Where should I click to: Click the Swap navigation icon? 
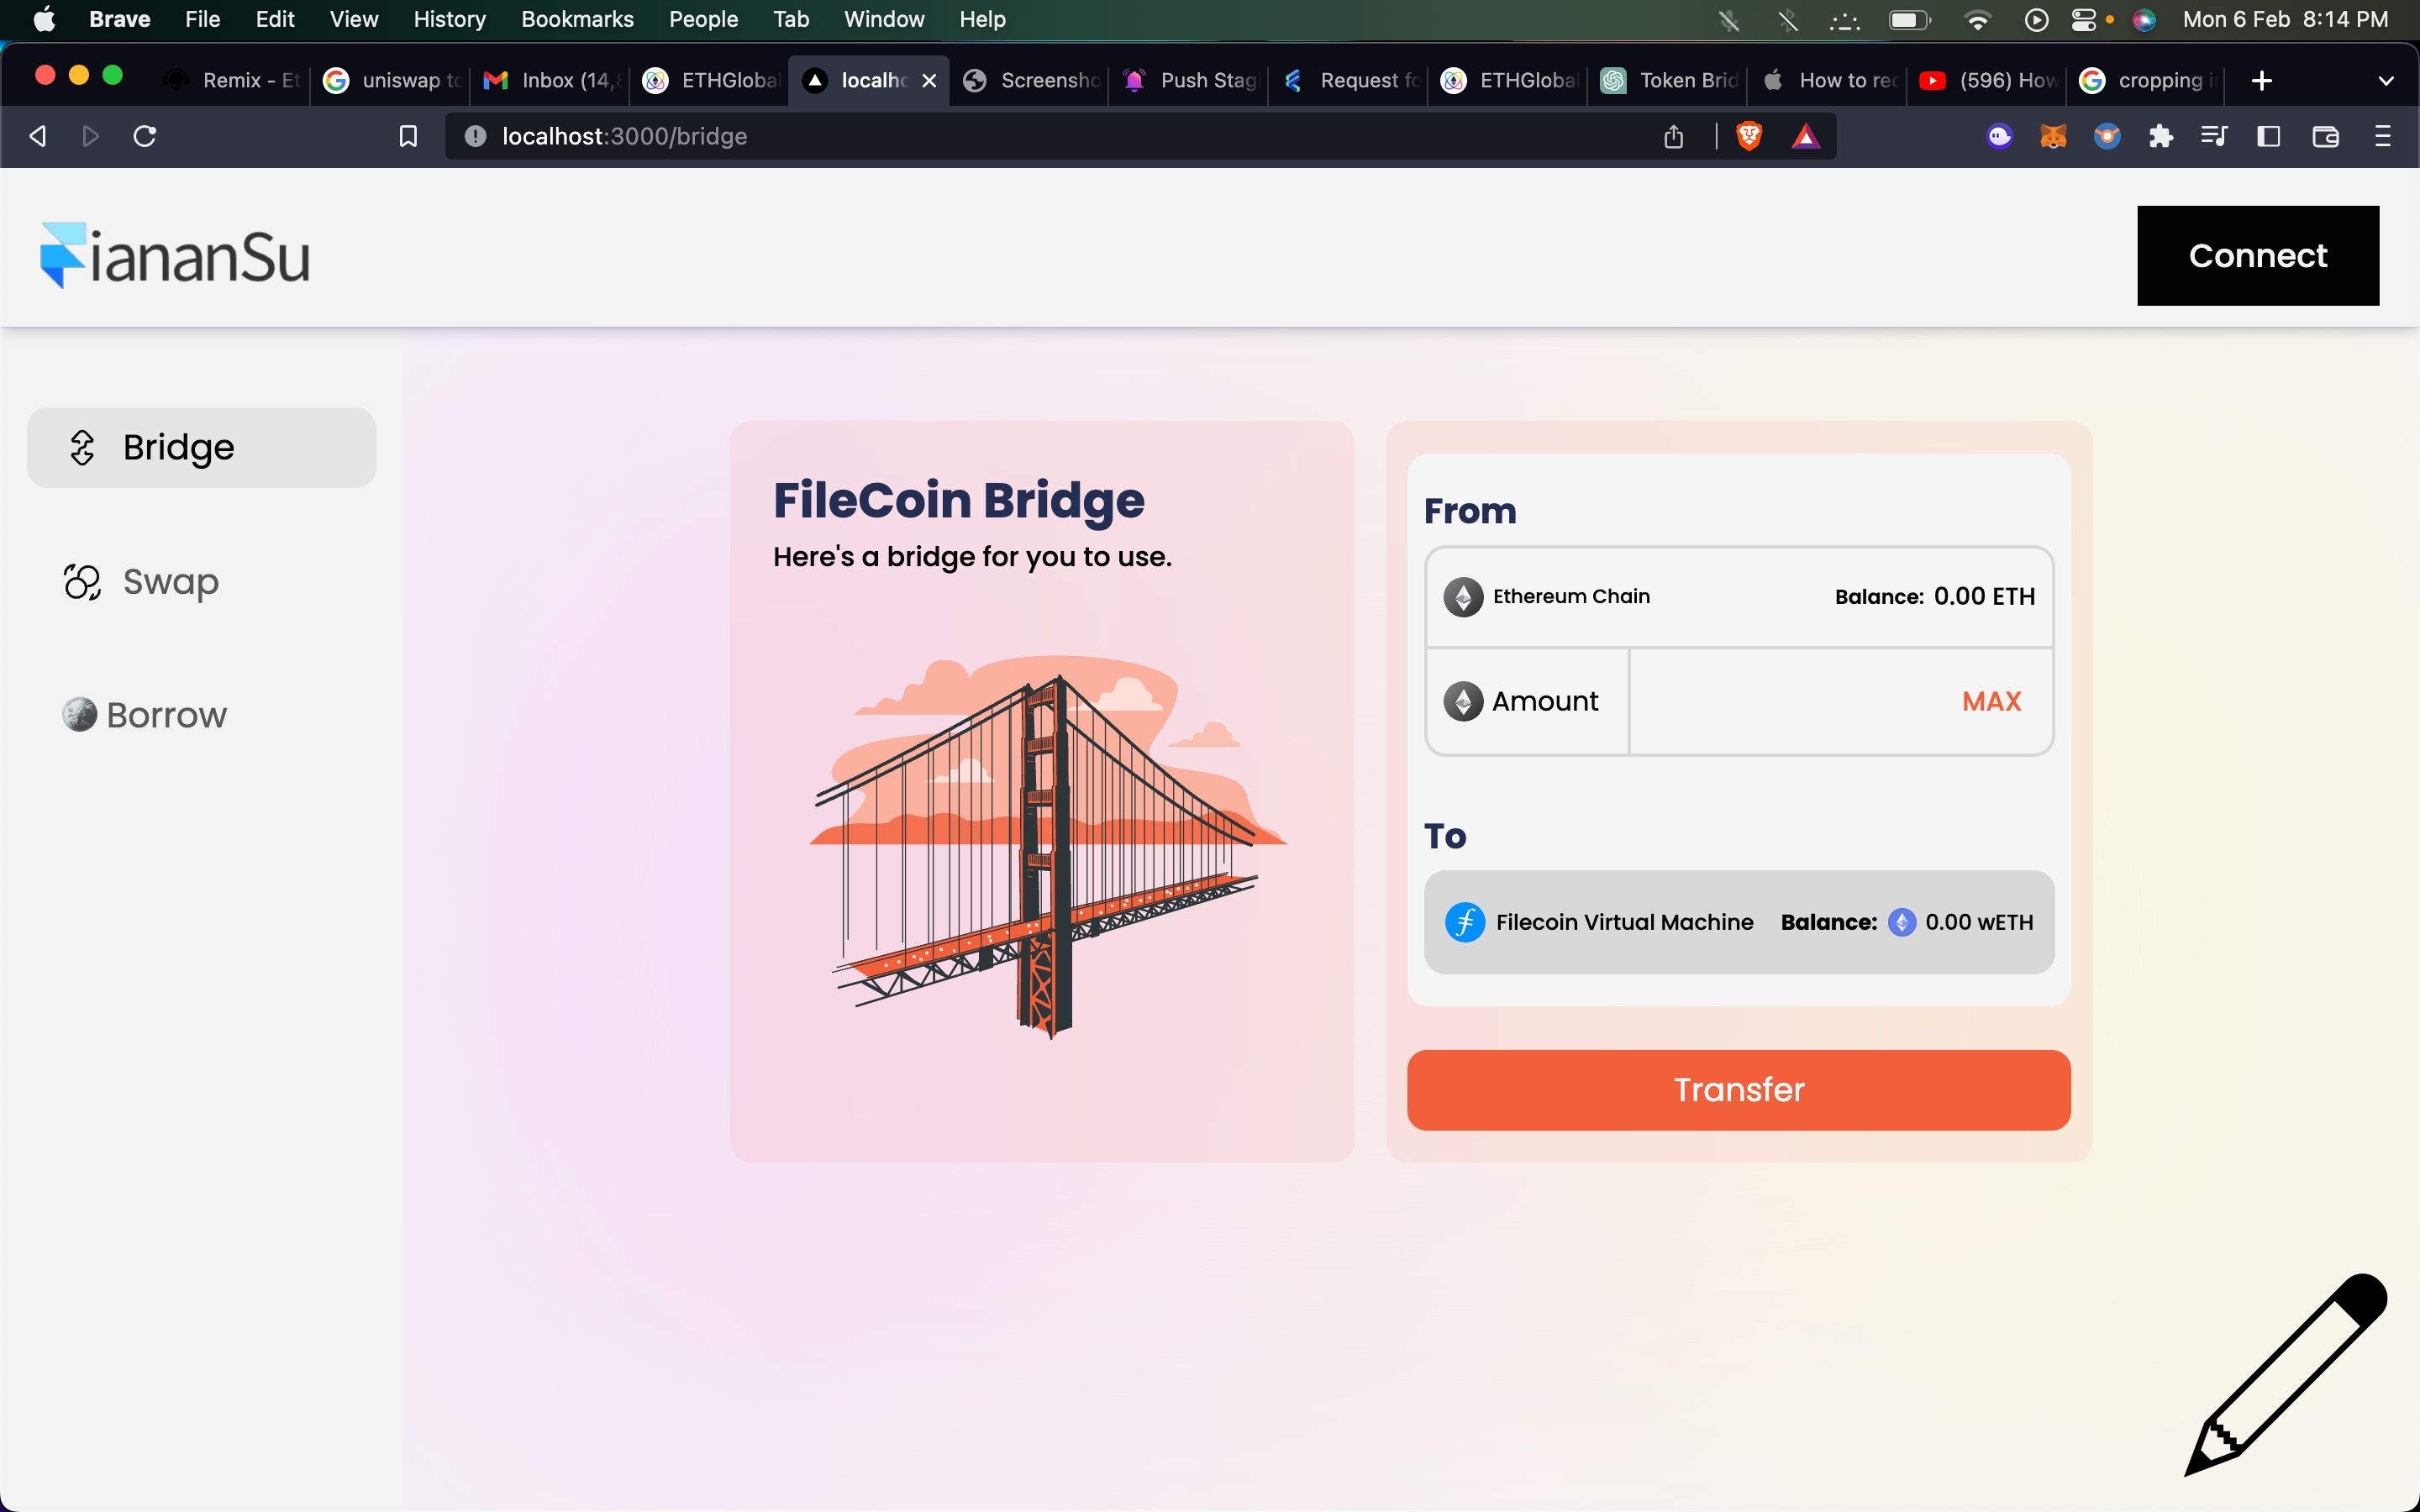80,580
